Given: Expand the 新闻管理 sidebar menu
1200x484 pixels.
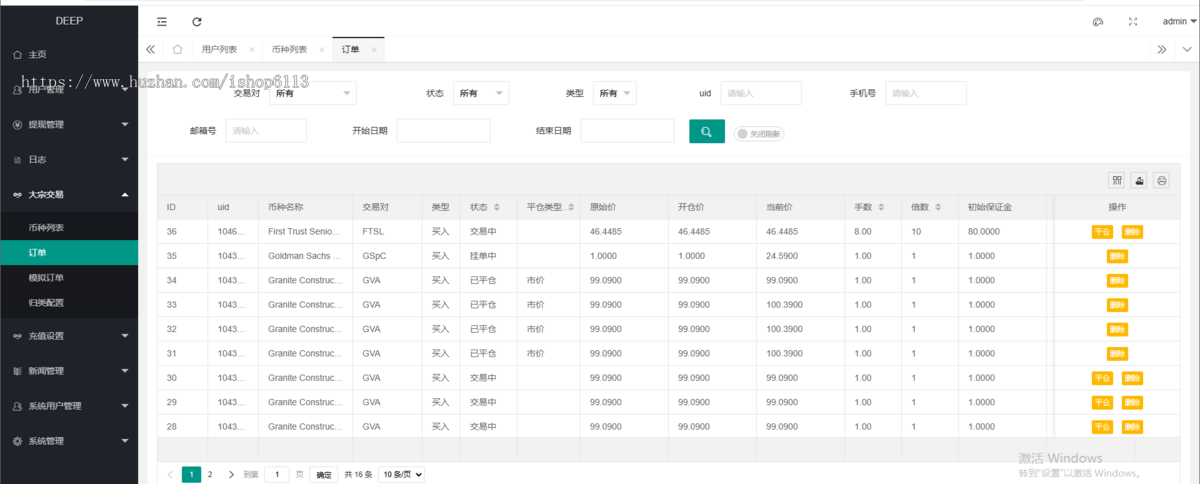Looking at the screenshot, I should [x=69, y=371].
